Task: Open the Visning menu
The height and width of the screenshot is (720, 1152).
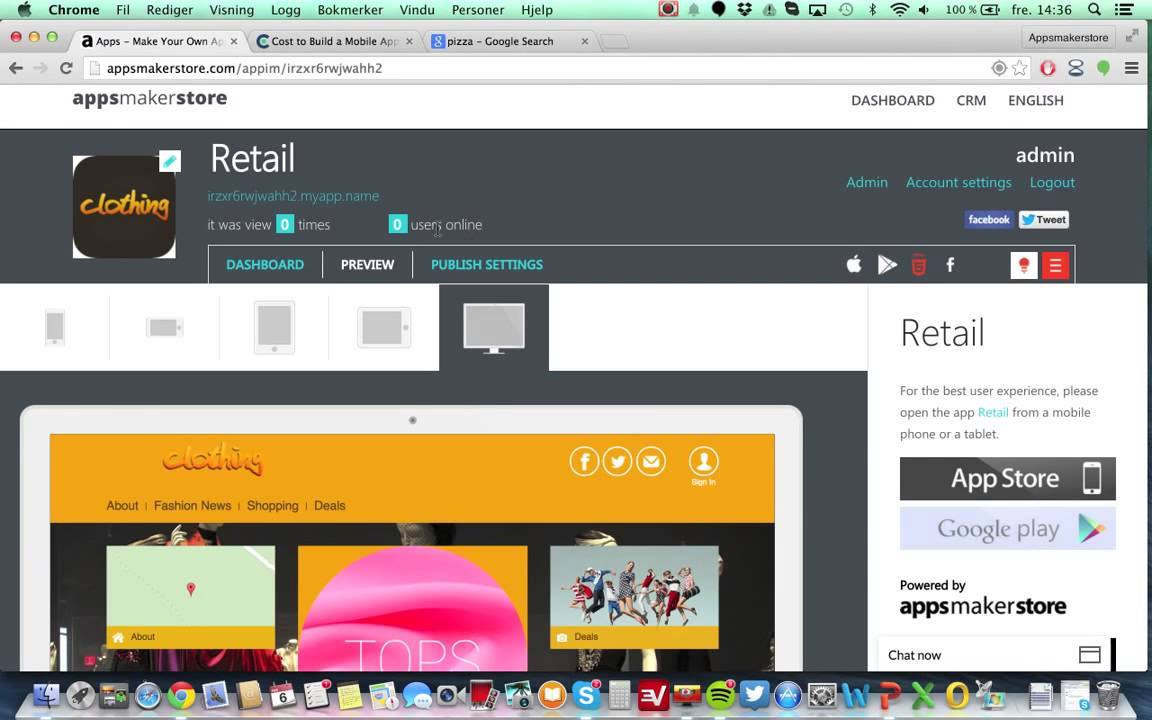Action: pyautogui.click(x=231, y=10)
